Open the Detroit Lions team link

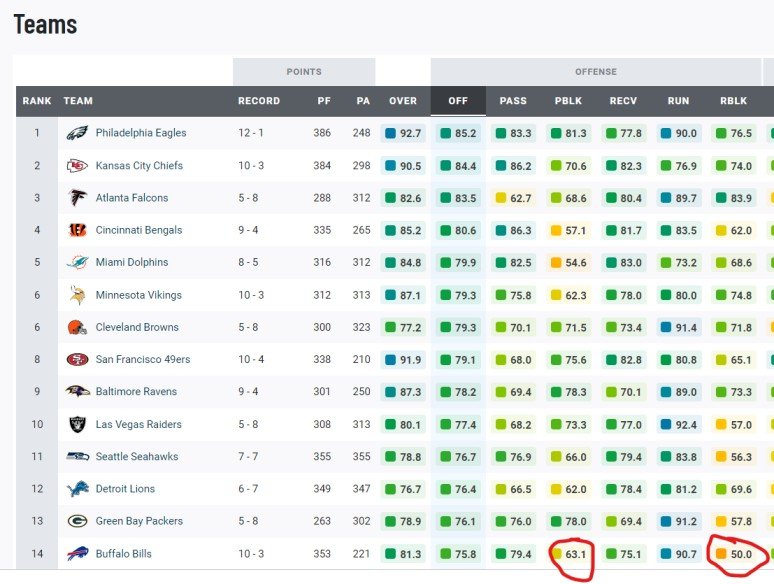tap(125, 489)
